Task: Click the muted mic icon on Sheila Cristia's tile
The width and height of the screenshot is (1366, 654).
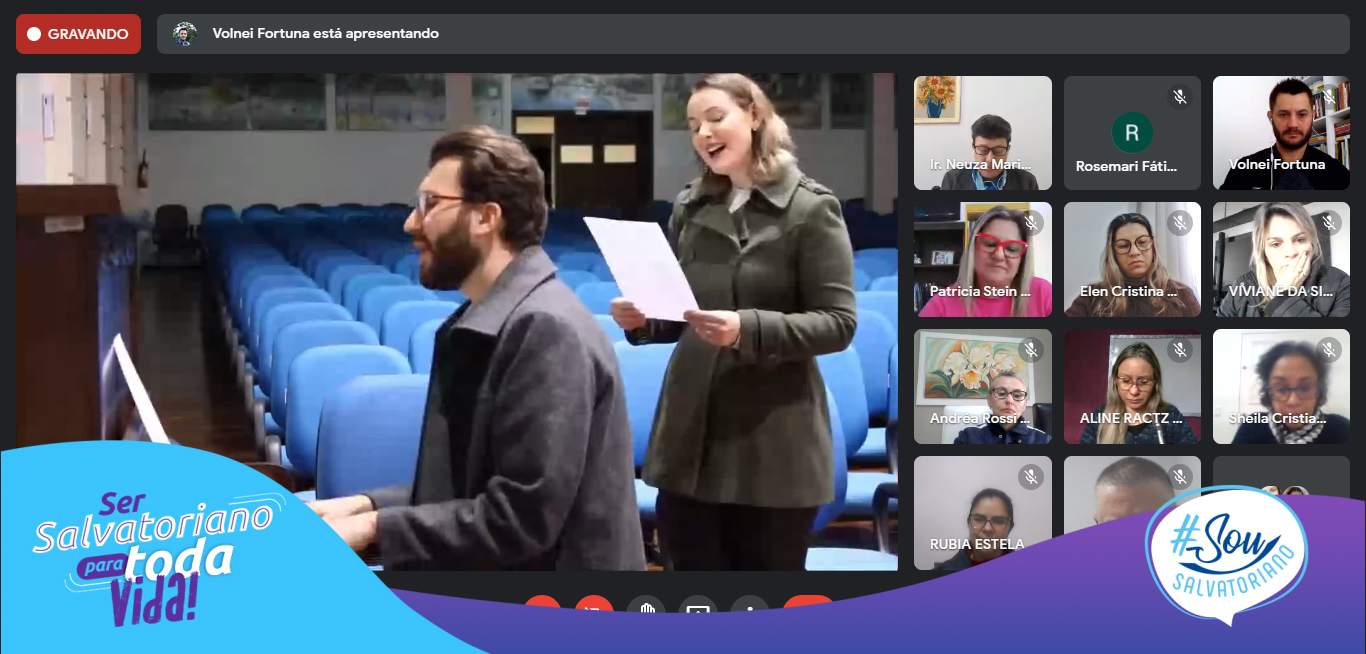Action: [1329, 350]
